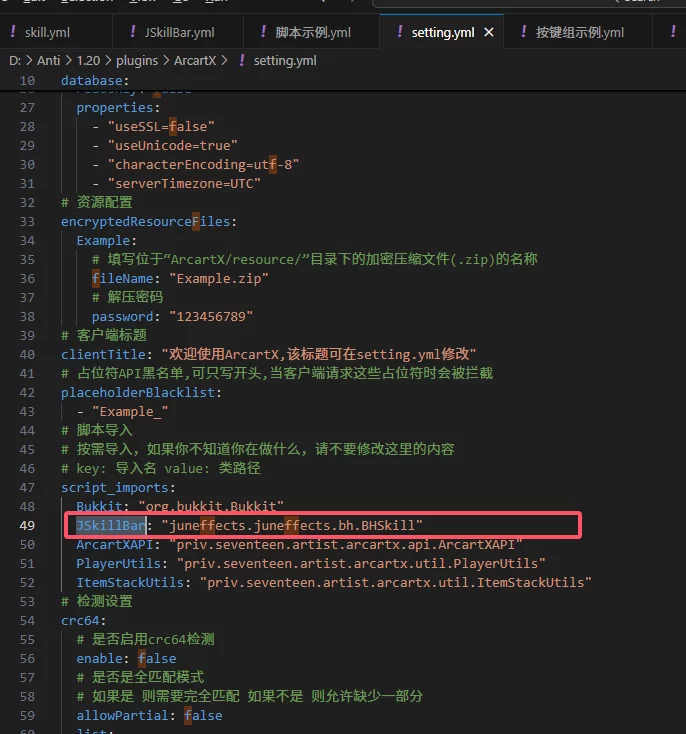The image size is (686, 734).
Task: Click the Example: key on line 34
Action: tap(106, 241)
